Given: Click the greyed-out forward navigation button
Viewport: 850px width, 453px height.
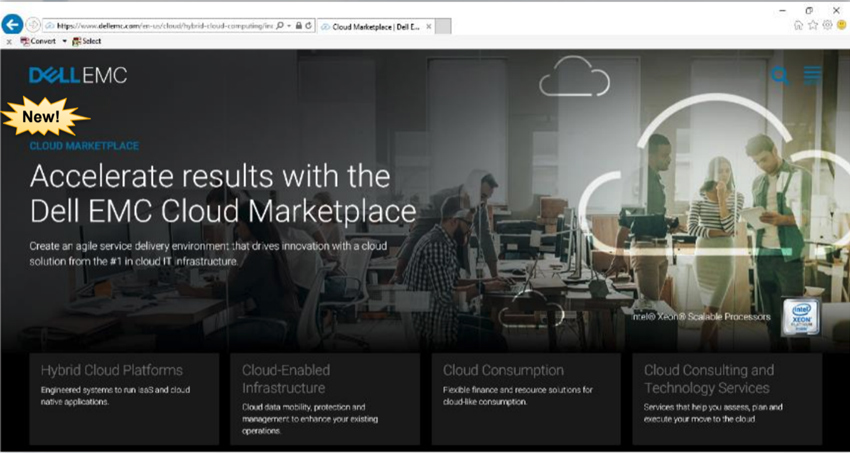Looking at the screenshot, I should [x=33, y=25].
